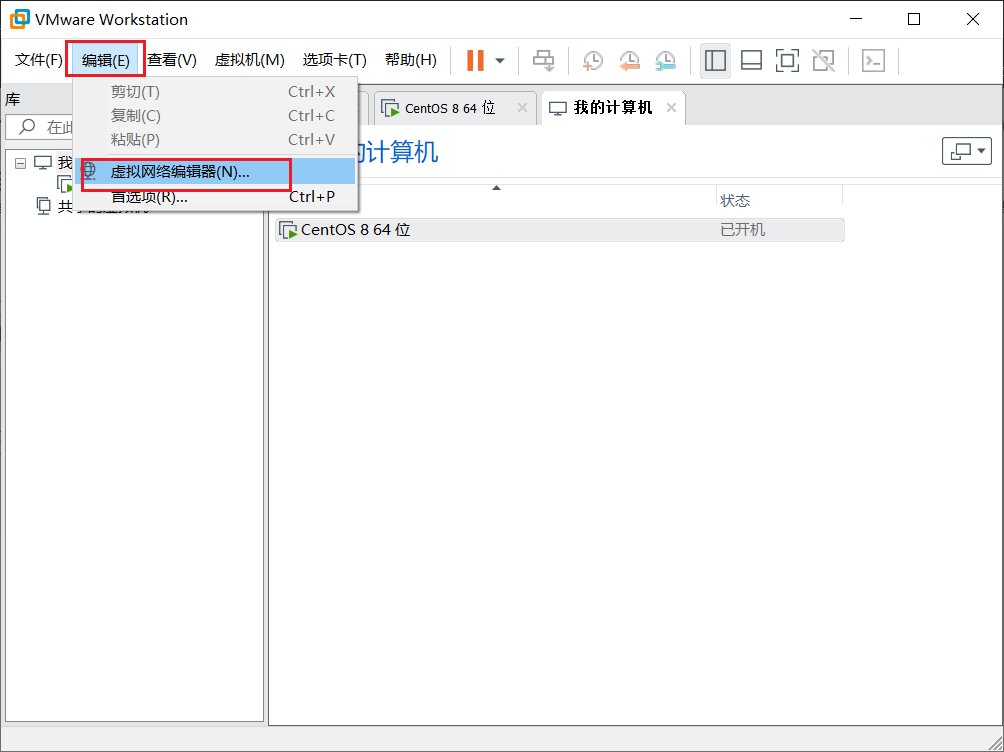1004x752 pixels.
Task: Collapse the My Computer tree node
Action: pyautogui.click(x=20, y=163)
